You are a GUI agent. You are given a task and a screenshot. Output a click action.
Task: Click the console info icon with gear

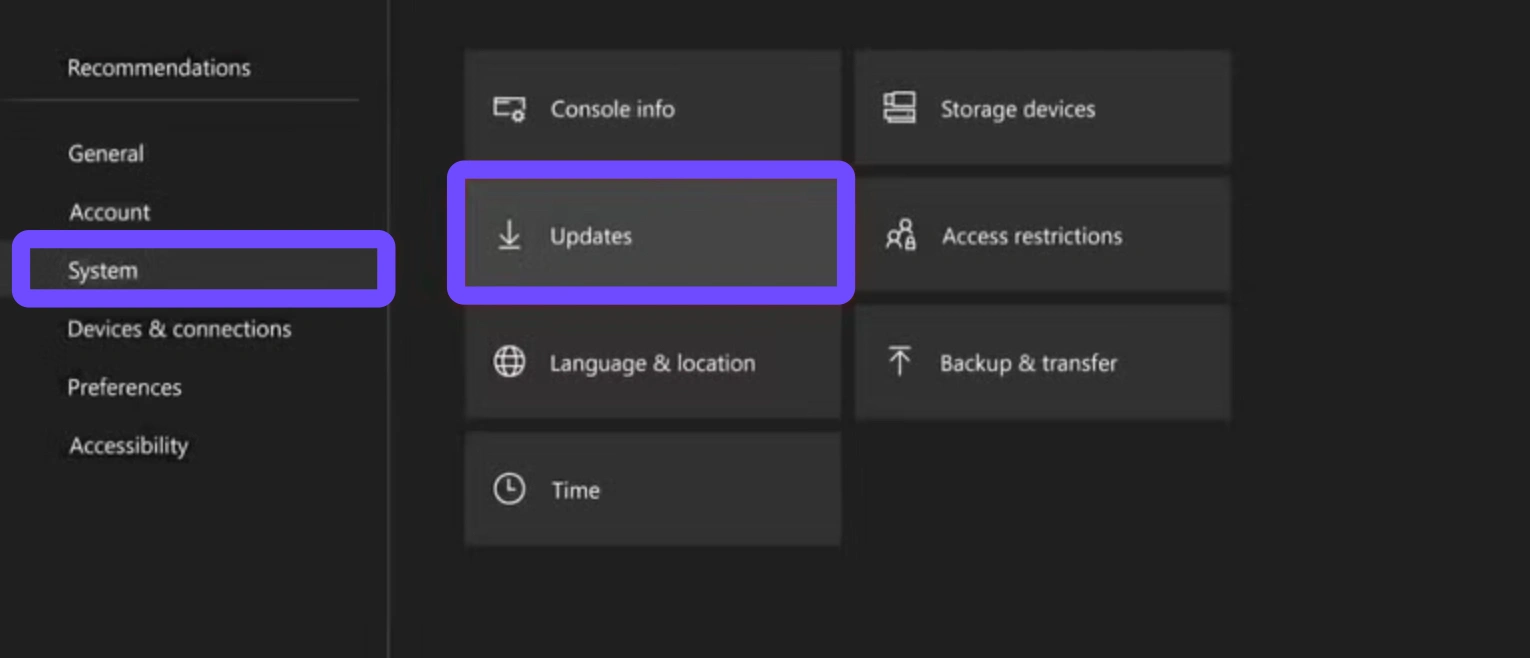point(509,109)
